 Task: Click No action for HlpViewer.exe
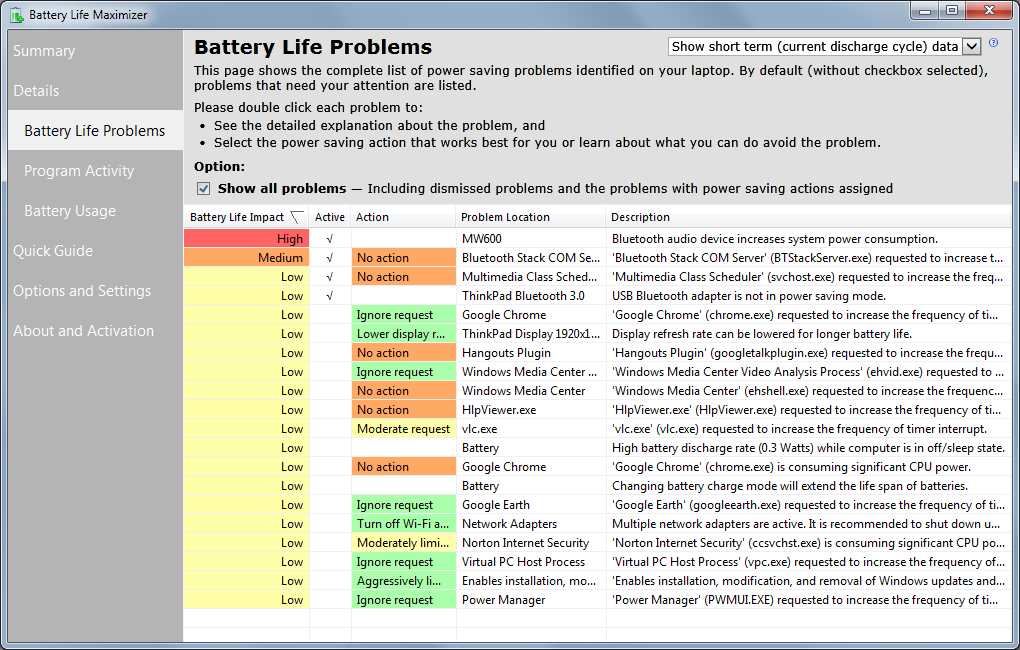pyautogui.click(x=404, y=410)
